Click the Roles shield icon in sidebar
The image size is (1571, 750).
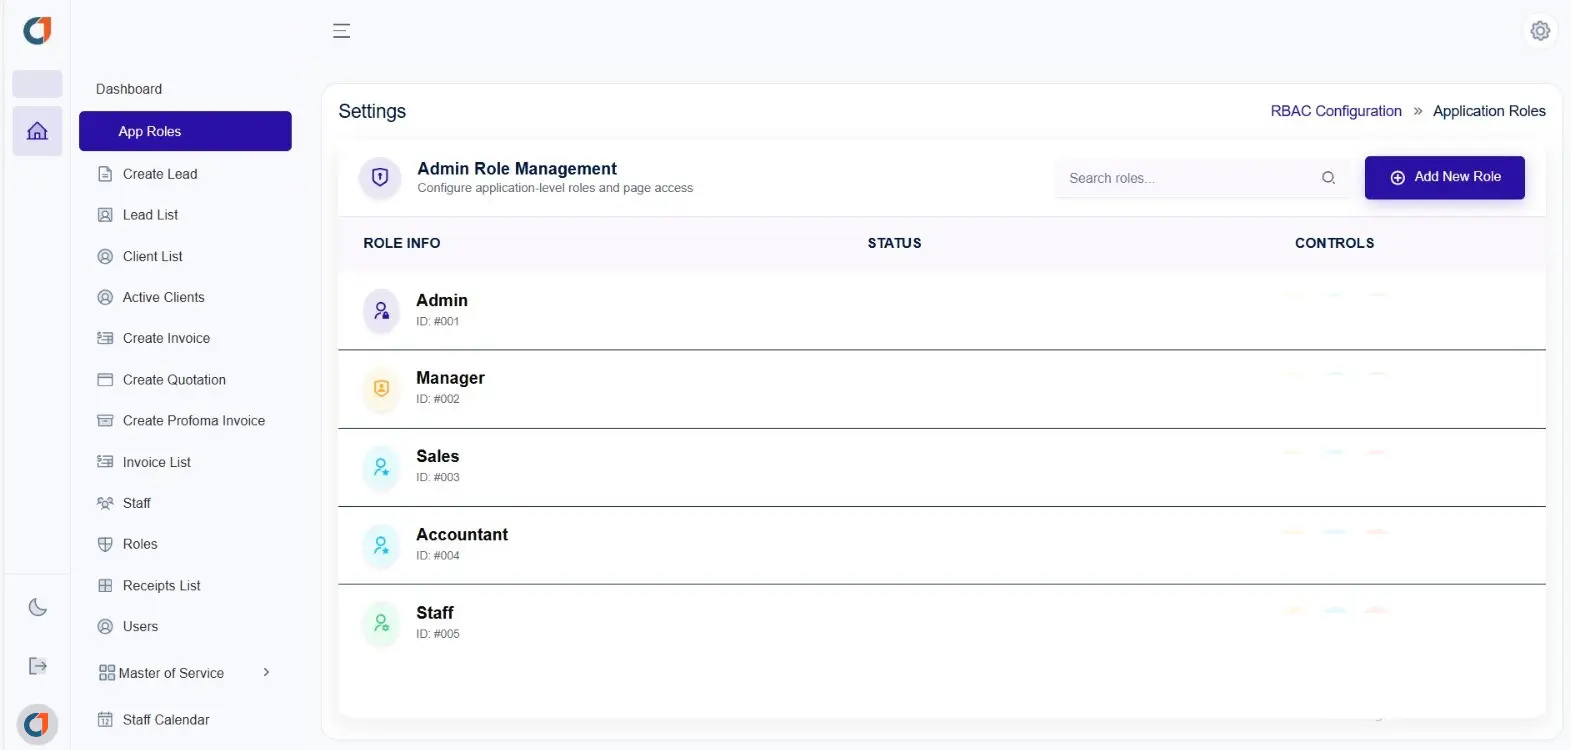coord(105,544)
